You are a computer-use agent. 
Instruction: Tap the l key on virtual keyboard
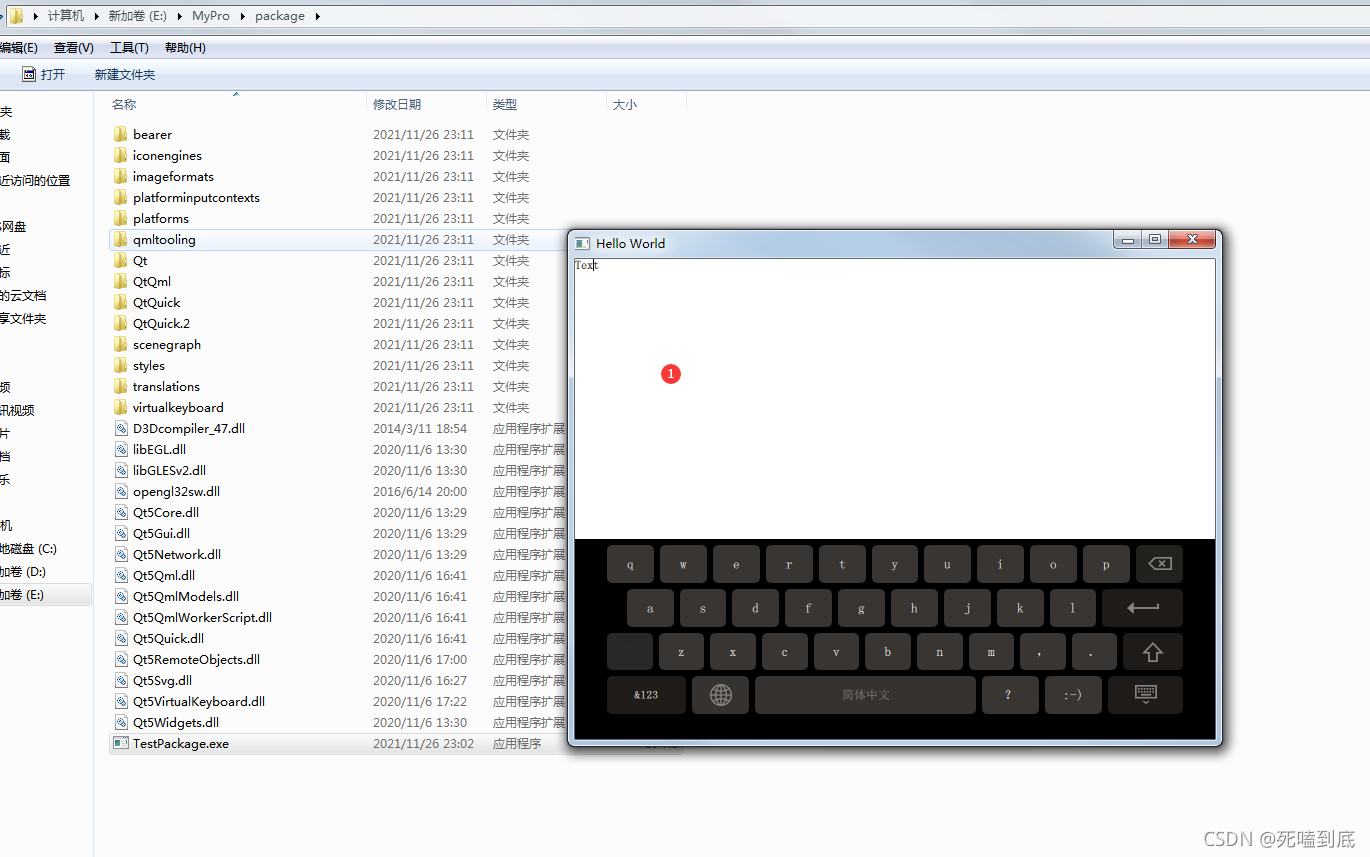click(x=1072, y=608)
